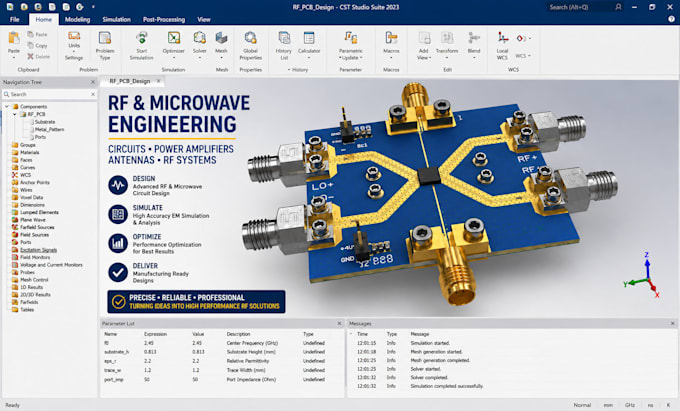This screenshot has height=411, width=680.
Task: Close the RF_PCB_Design tab
Action: click(158, 81)
